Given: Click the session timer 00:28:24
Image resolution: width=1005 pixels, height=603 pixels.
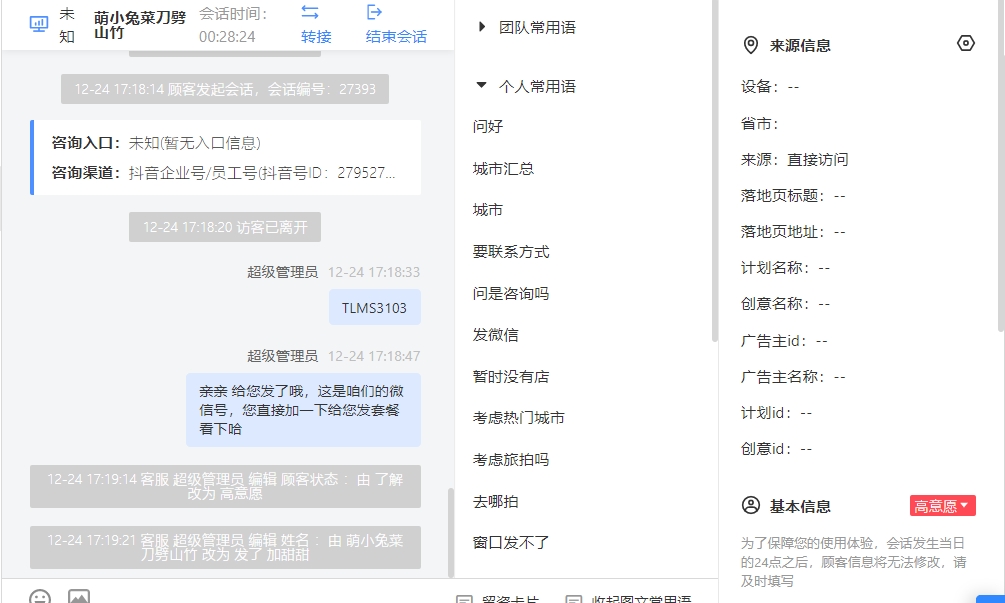Looking at the screenshot, I should (x=227, y=37).
